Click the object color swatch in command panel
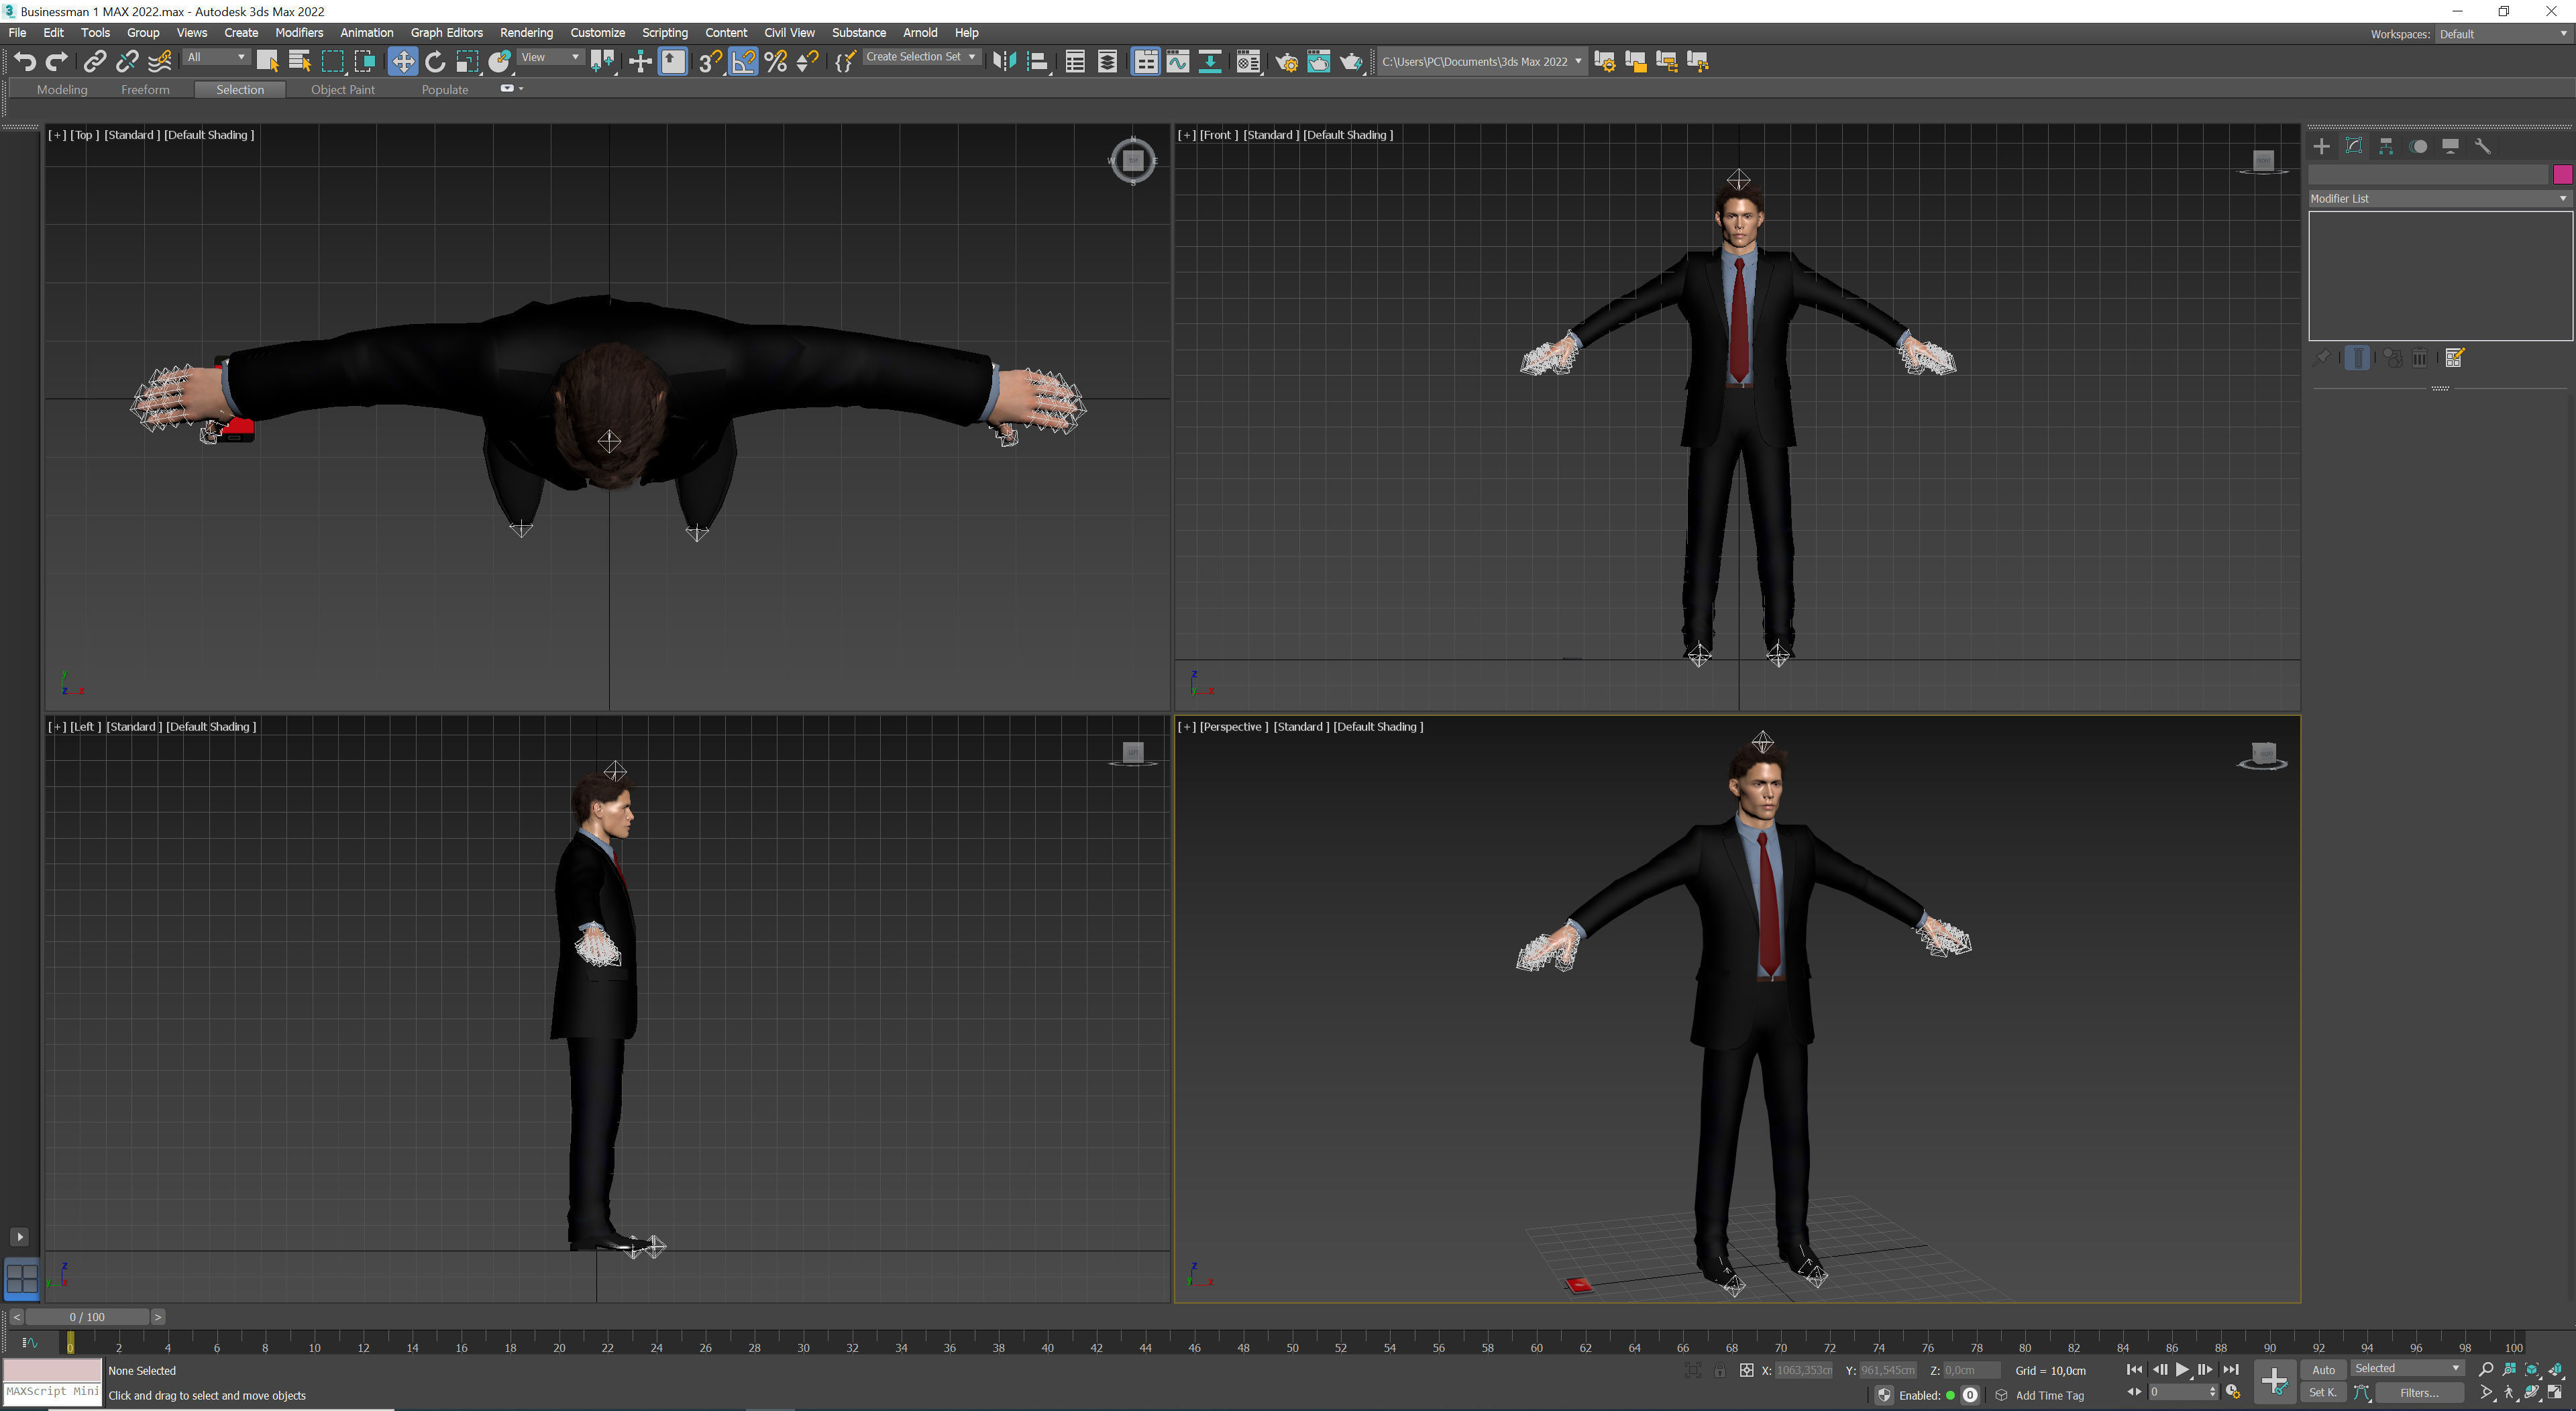 [2562, 175]
